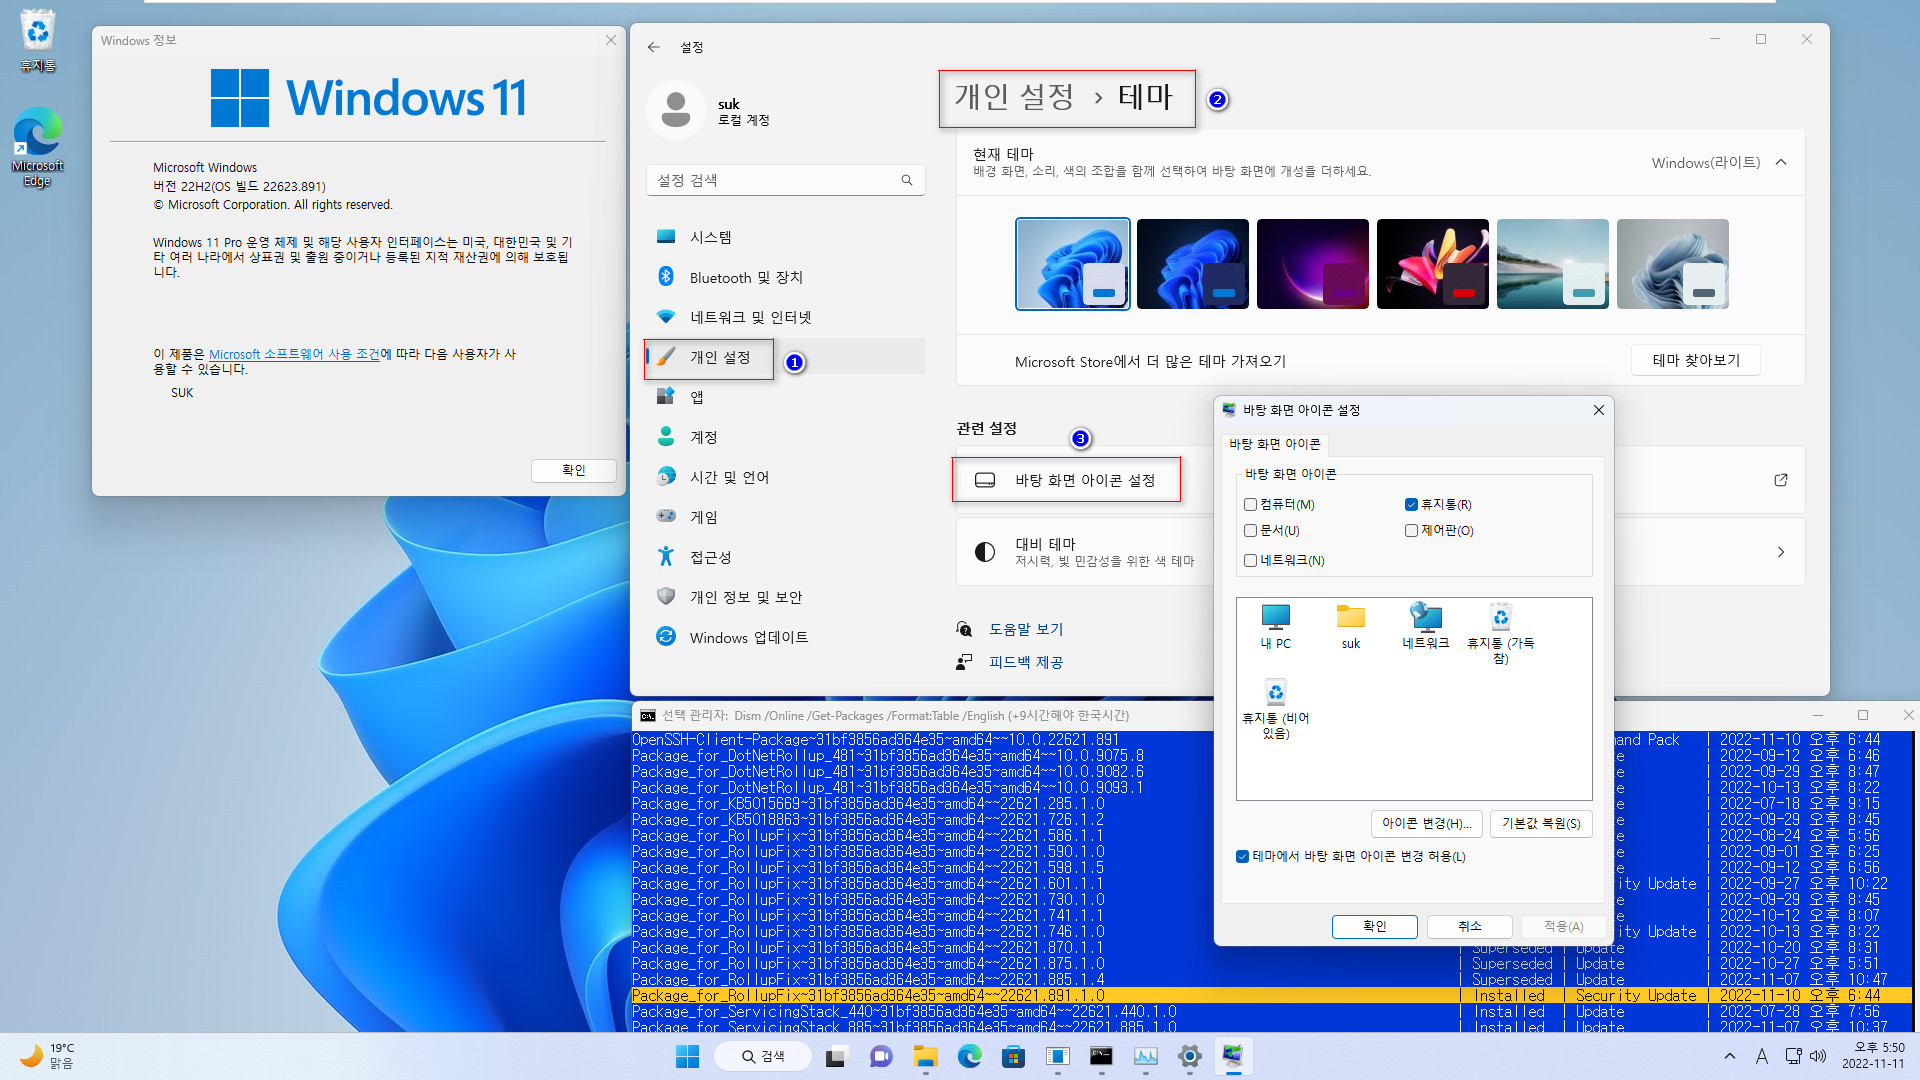Screen dimensions: 1920x1080
Task: Click the back arrow in Settings
Action: [654, 47]
